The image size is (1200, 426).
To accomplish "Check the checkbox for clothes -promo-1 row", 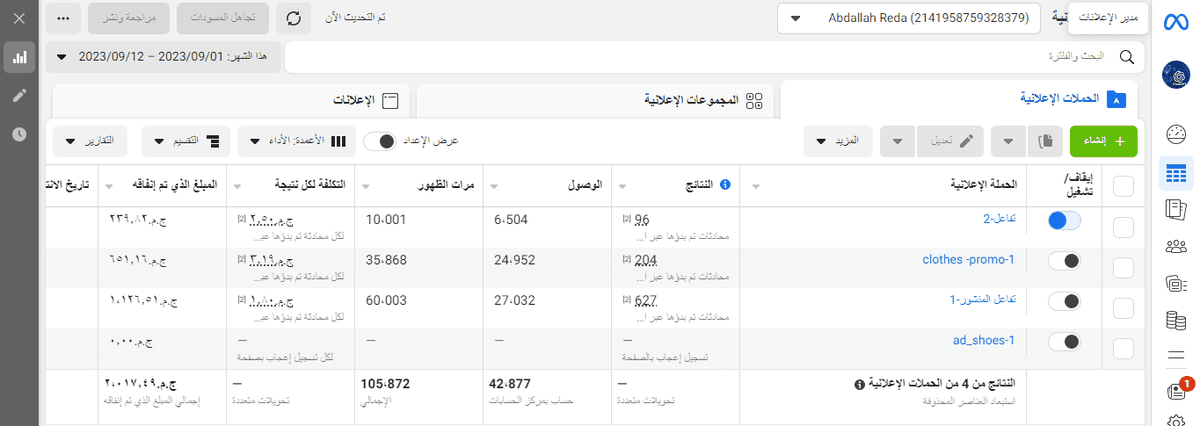I will pyautogui.click(x=1123, y=267).
